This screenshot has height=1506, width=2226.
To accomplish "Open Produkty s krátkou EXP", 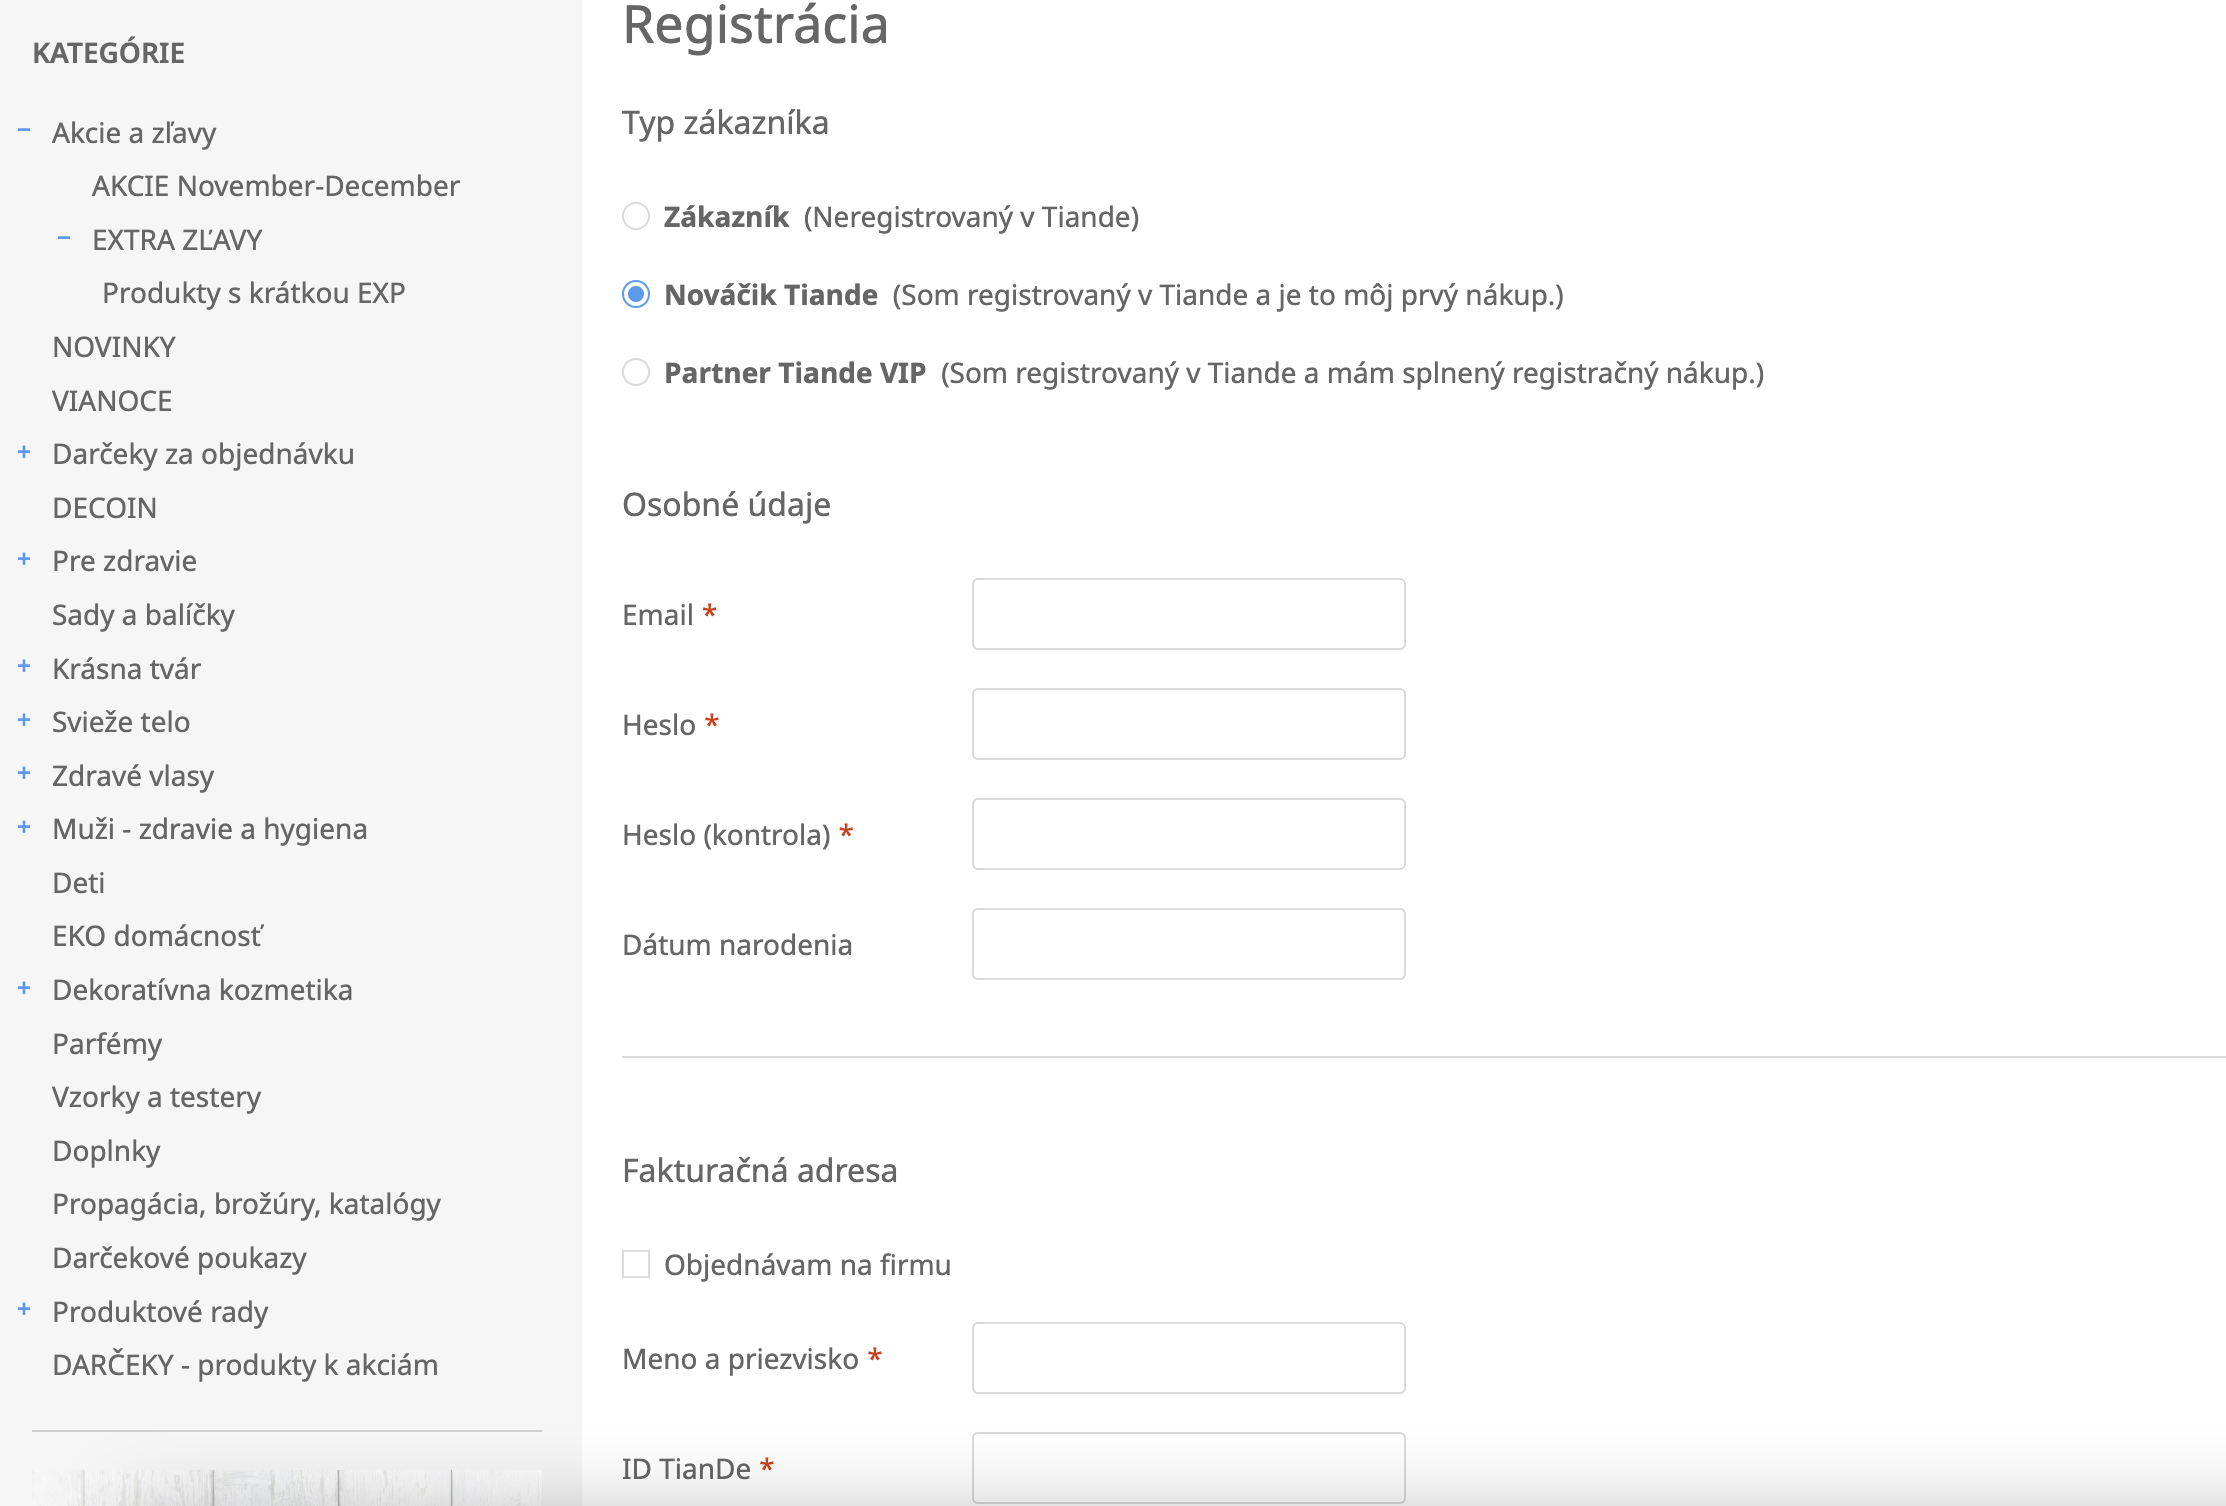I will pos(254,293).
